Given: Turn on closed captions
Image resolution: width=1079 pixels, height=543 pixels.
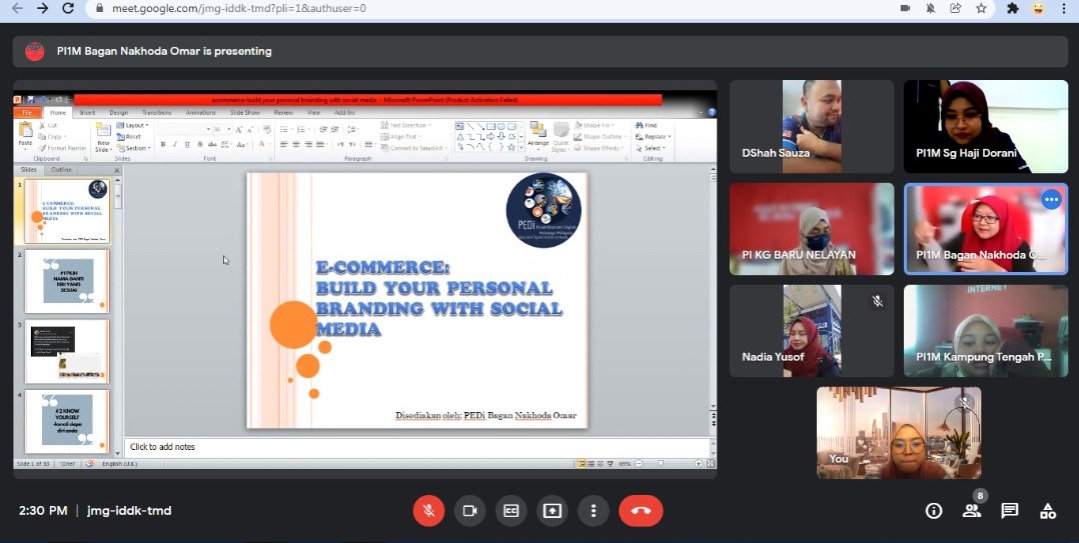Looking at the screenshot, I should pyautogui.click(x=511, y=510).
